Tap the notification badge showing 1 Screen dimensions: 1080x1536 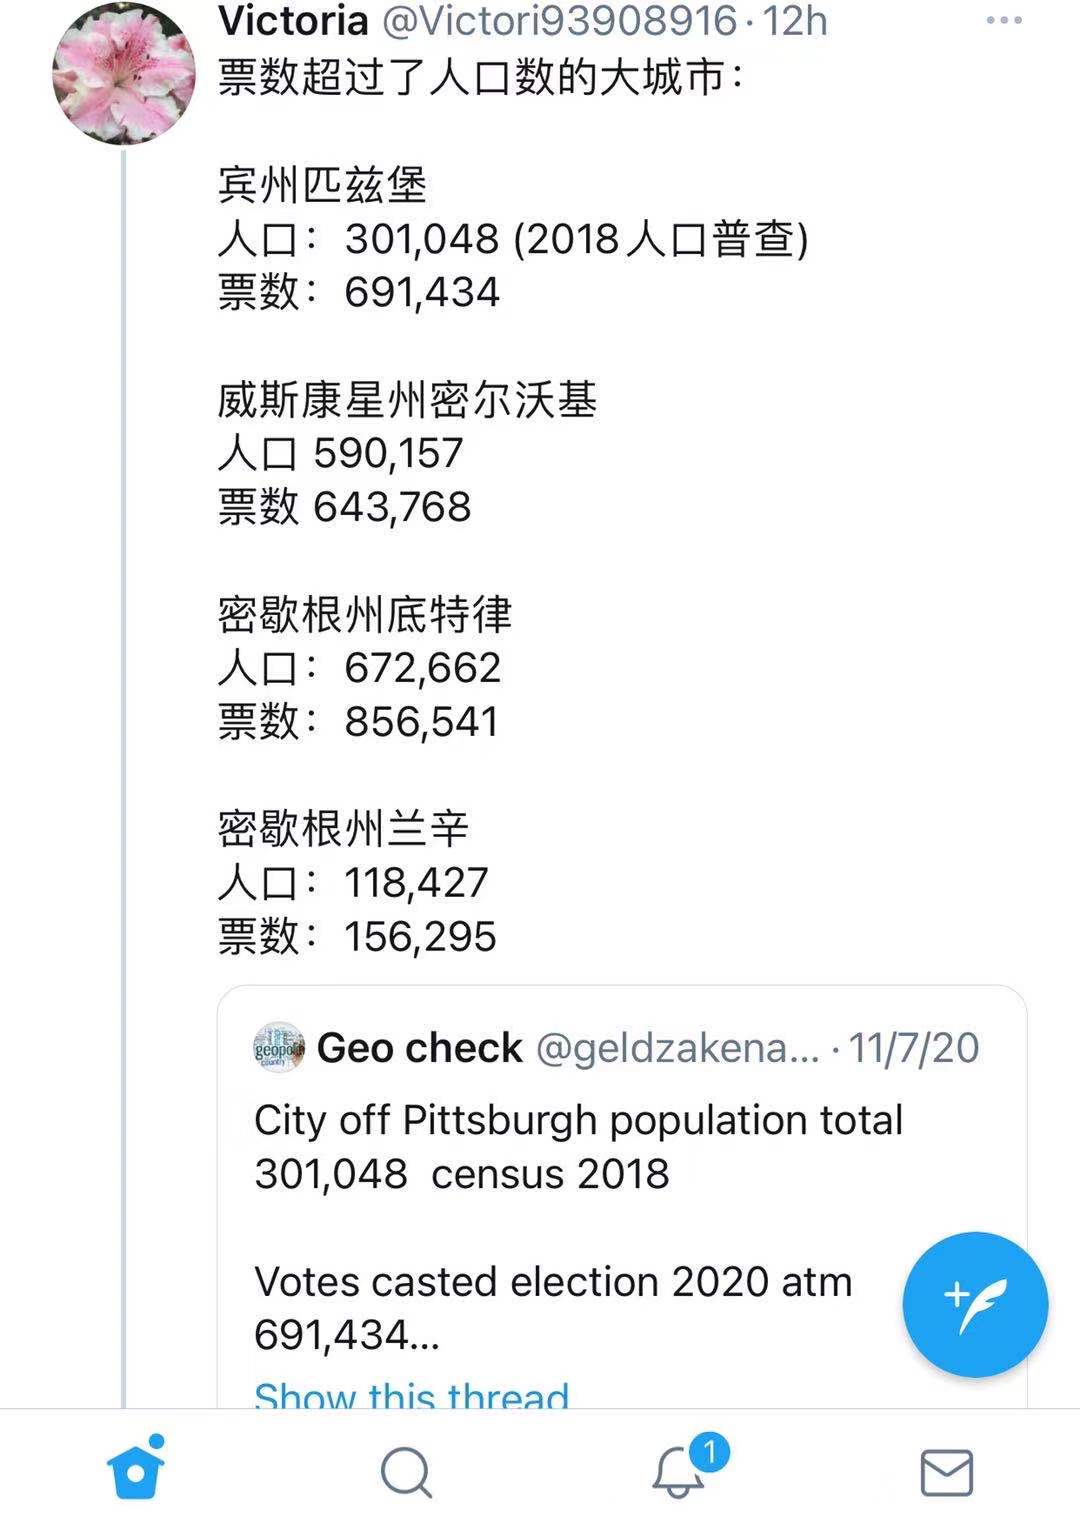711,1450
